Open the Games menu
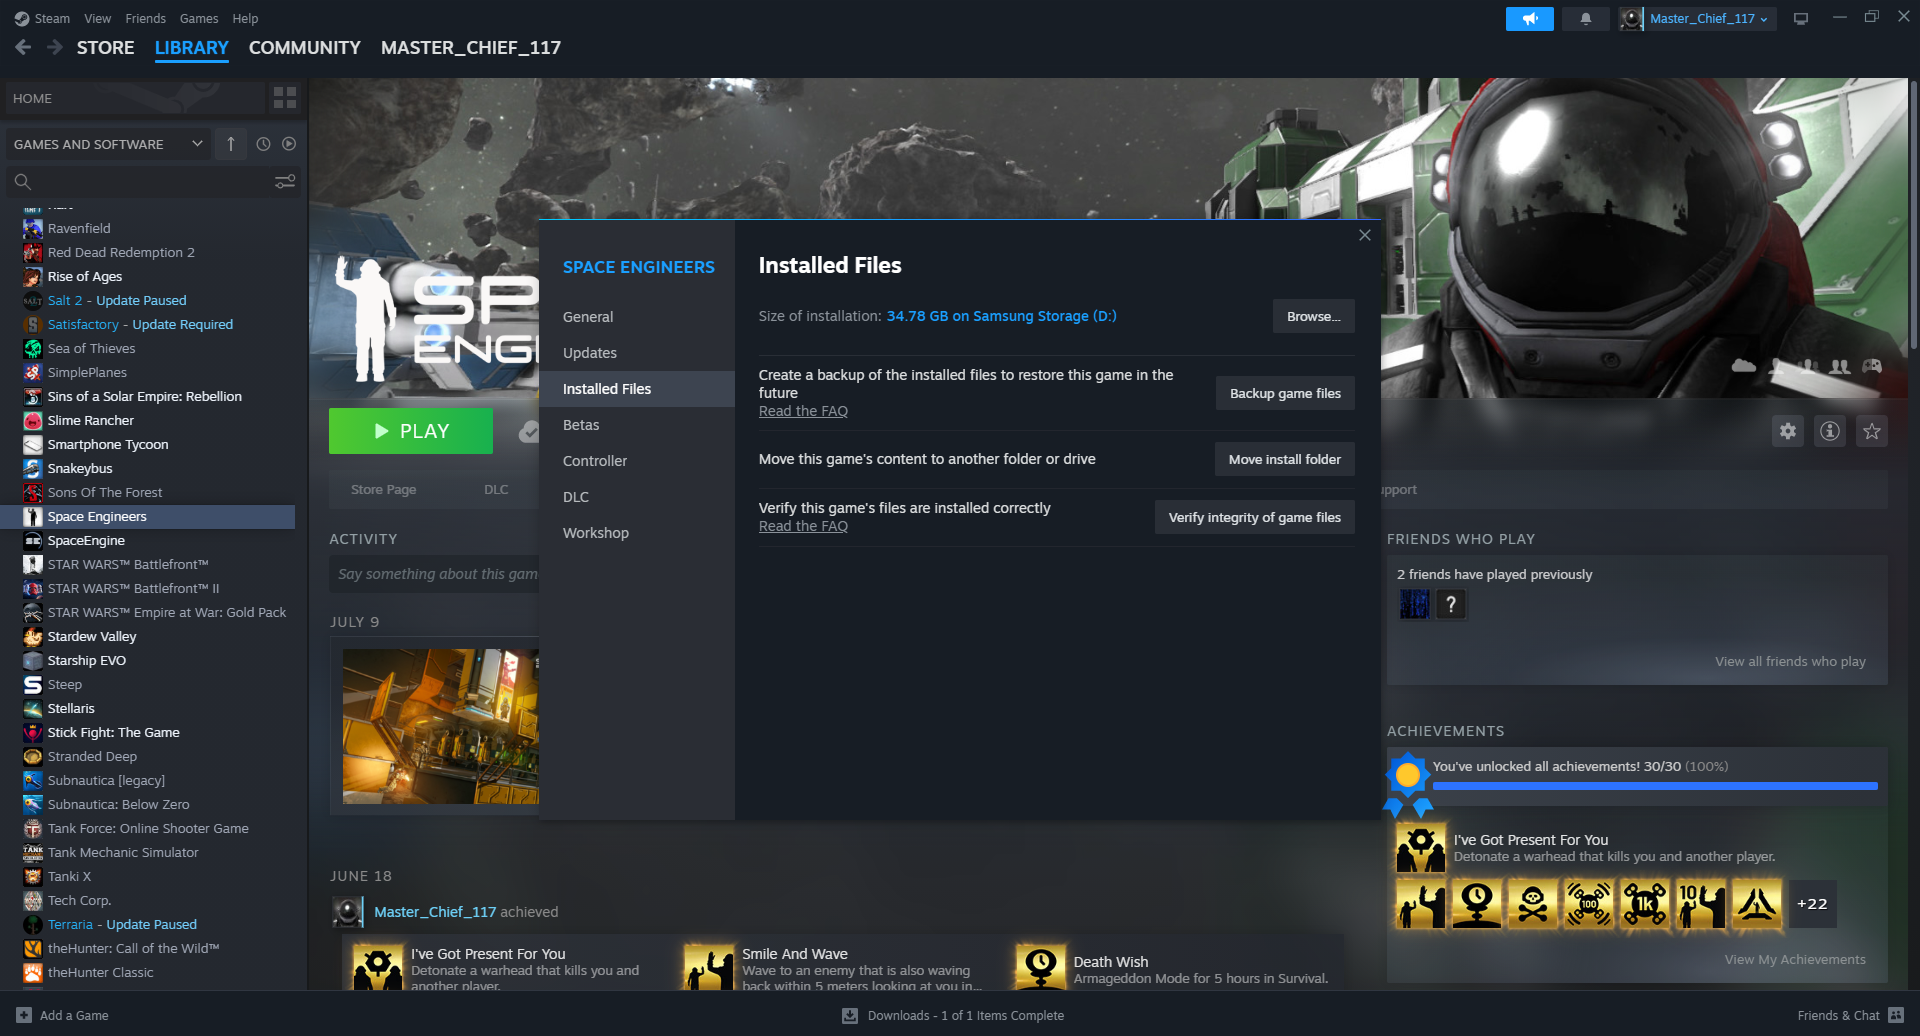Screen dimensions: 1920x1036 click(199, 18)
